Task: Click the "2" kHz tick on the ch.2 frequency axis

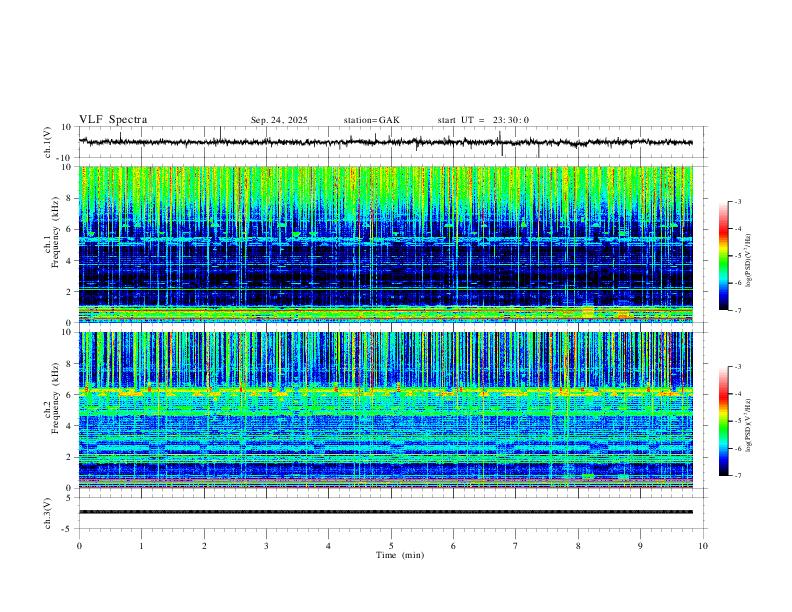Action: [69, 457]
